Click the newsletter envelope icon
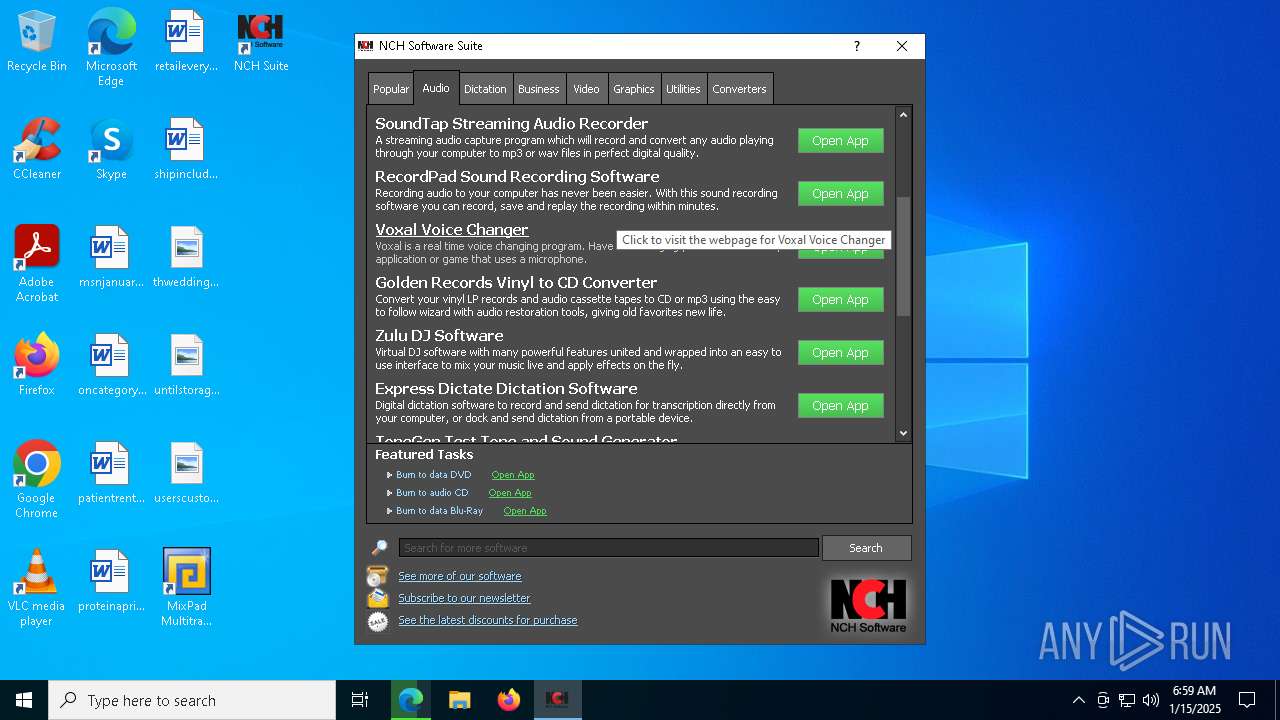Image resolution: width=1280 pixels, height=720 pixels. pos(378,598)
